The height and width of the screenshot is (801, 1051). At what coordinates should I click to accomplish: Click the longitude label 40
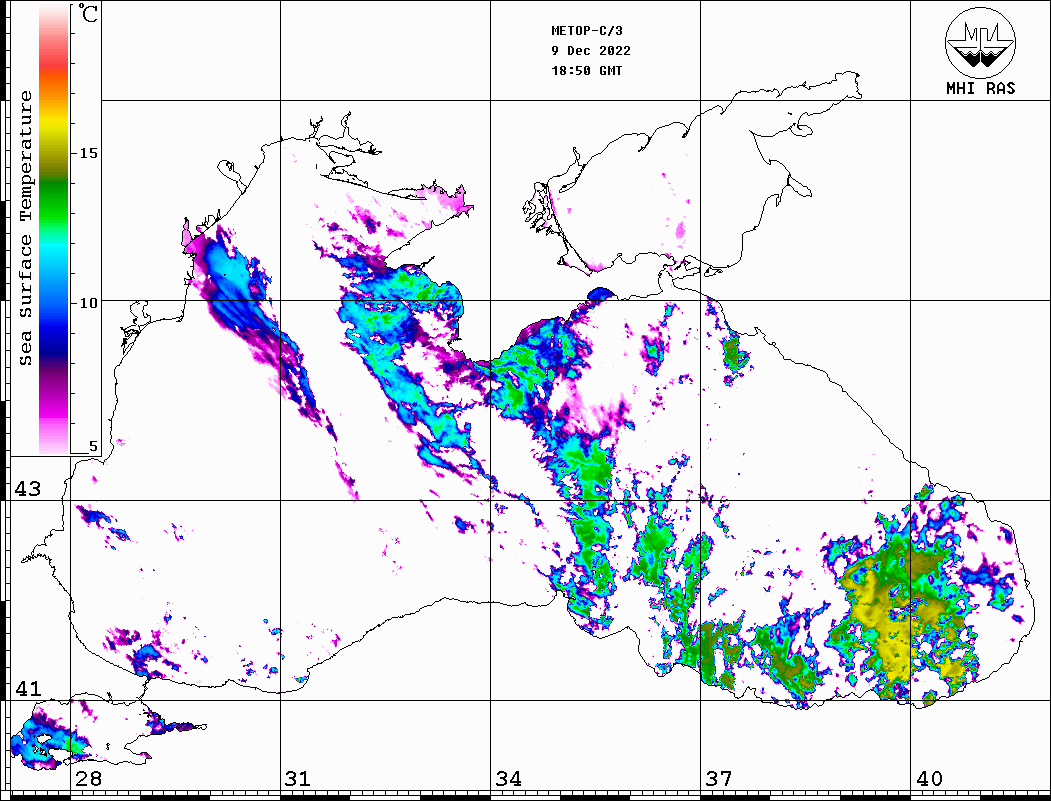click(929, 779)
